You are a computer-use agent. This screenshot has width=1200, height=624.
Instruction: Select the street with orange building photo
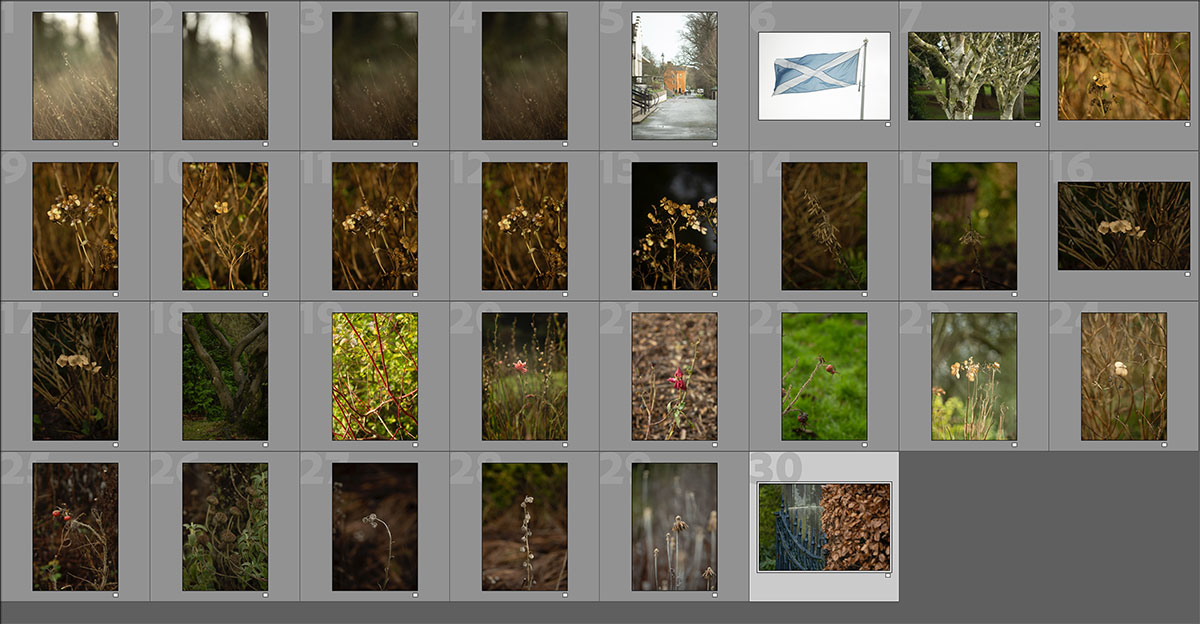pyautogui.click(x=674, y=76)
